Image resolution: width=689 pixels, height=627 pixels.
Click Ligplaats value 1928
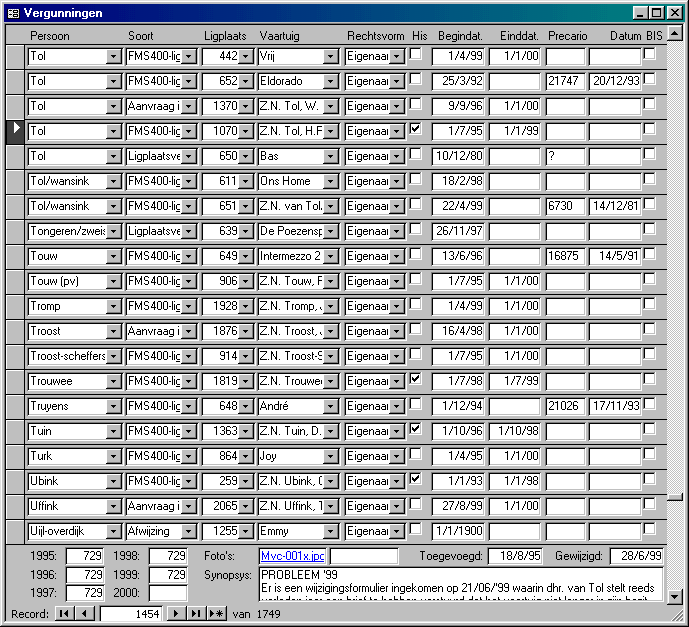[221, 306]
